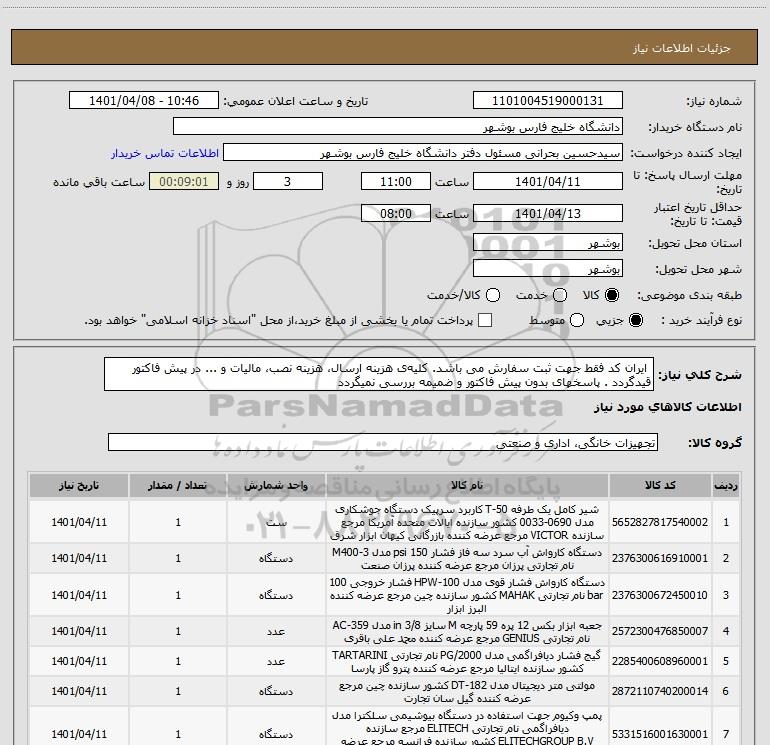
Task: Click the HPW-100 MAHAK carwash item name
Action: [x=467, y=595]
